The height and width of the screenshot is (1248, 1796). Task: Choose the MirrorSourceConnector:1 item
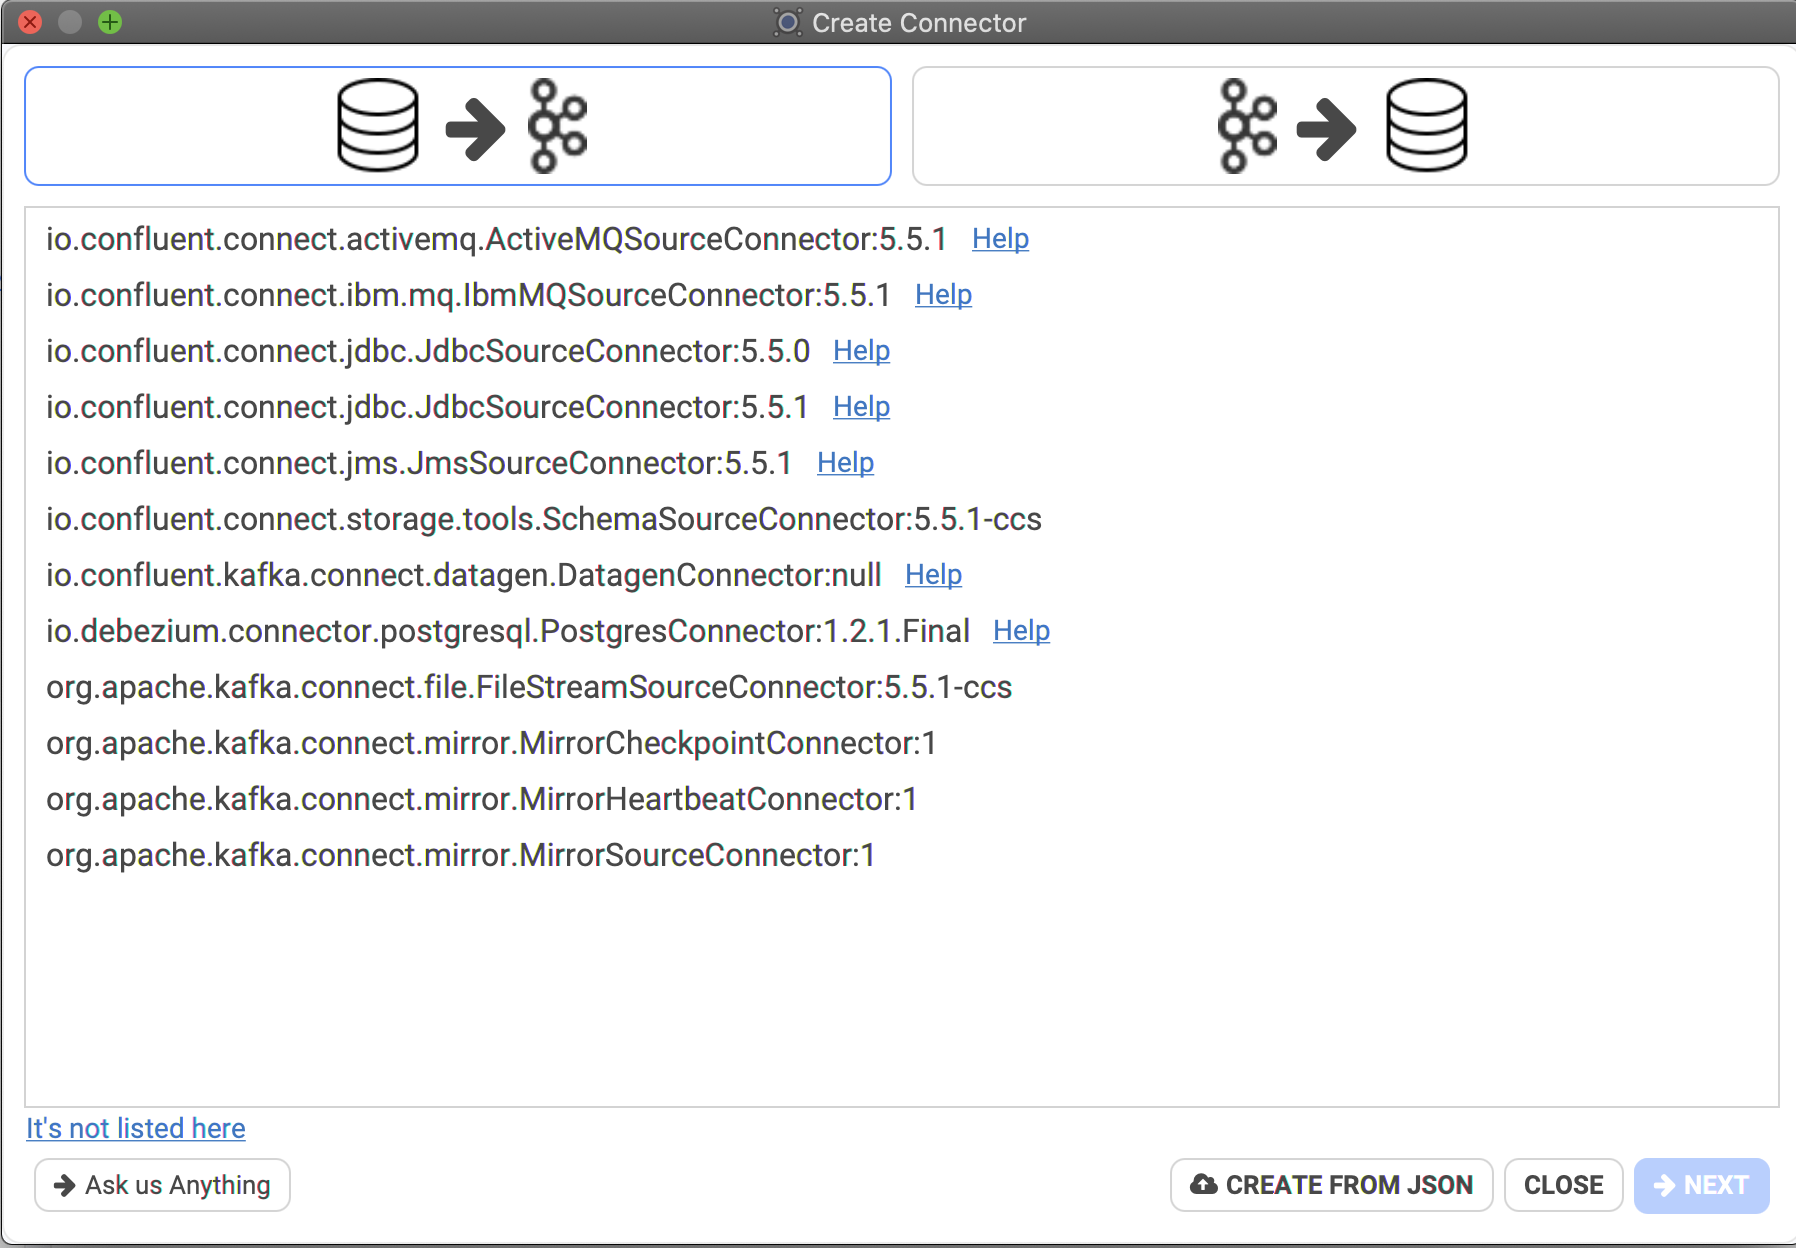click(x=461, y=855)
